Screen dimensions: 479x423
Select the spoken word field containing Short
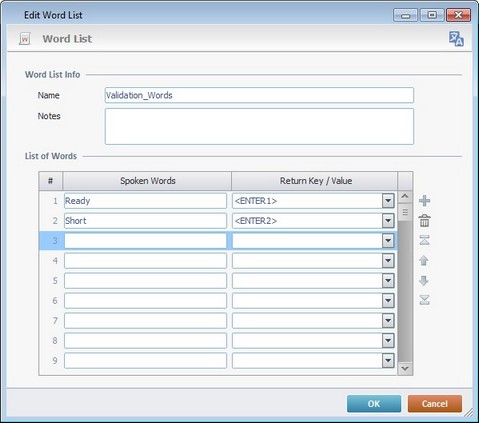[x=145, y=221]
